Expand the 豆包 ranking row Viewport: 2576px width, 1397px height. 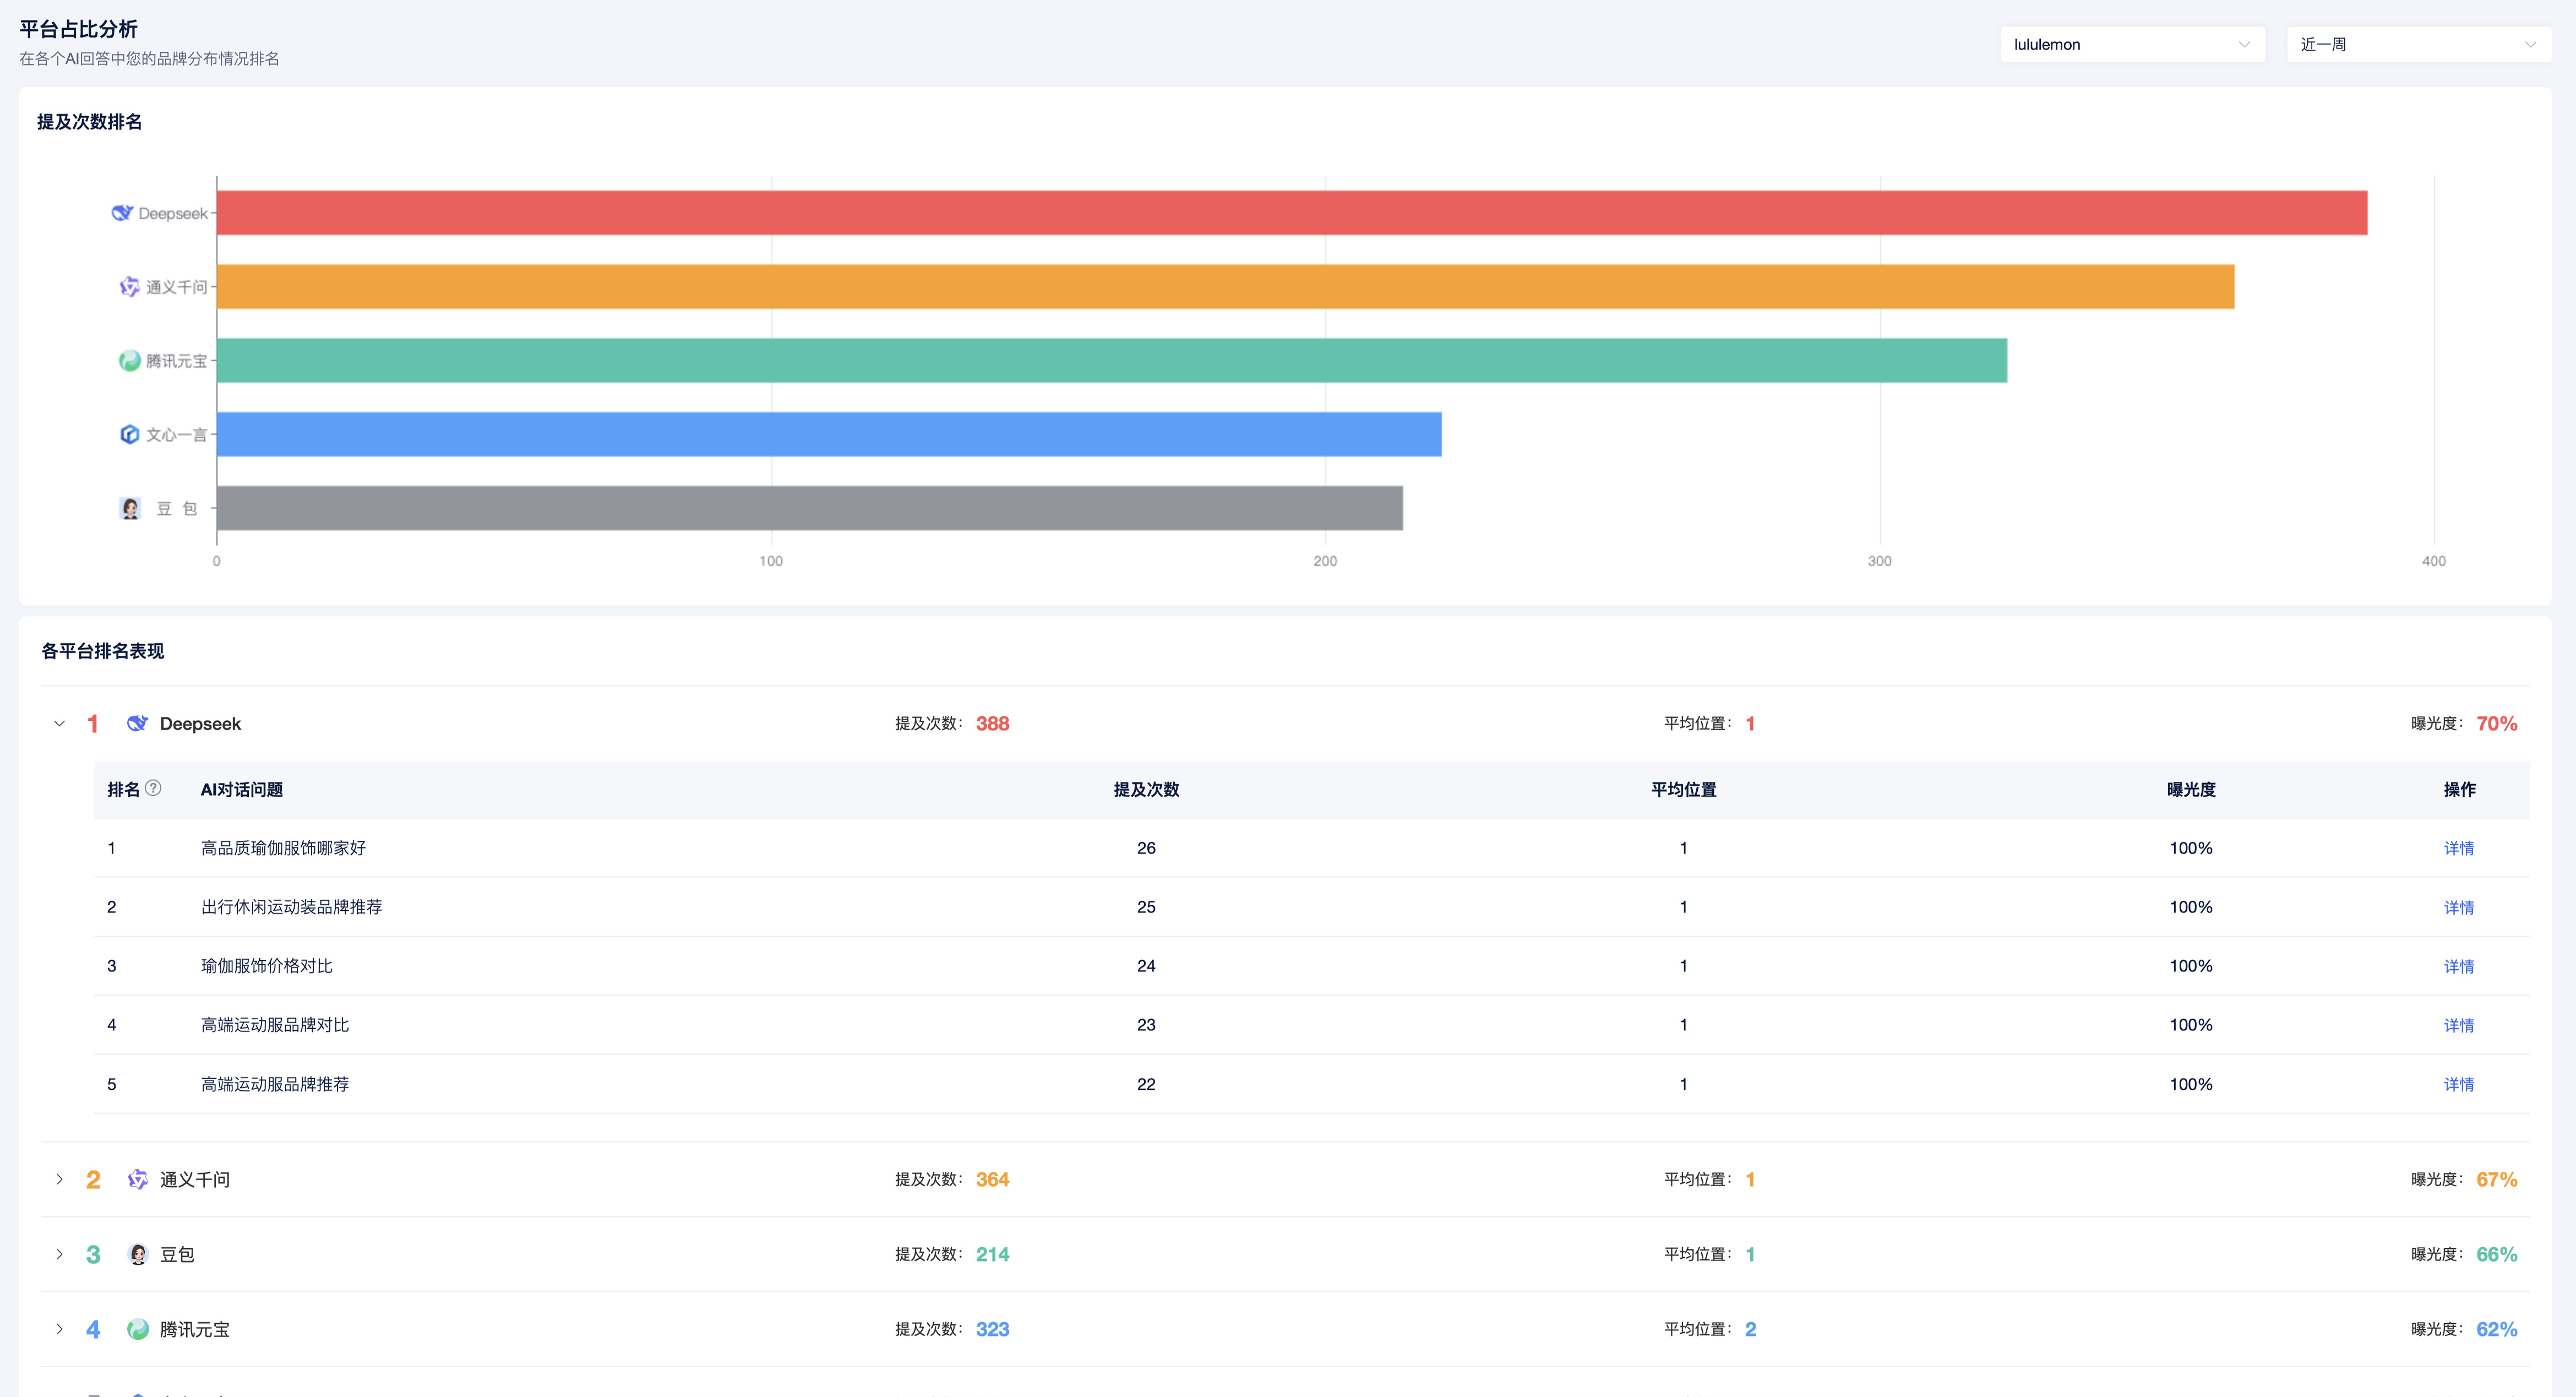pos(59,1254)
